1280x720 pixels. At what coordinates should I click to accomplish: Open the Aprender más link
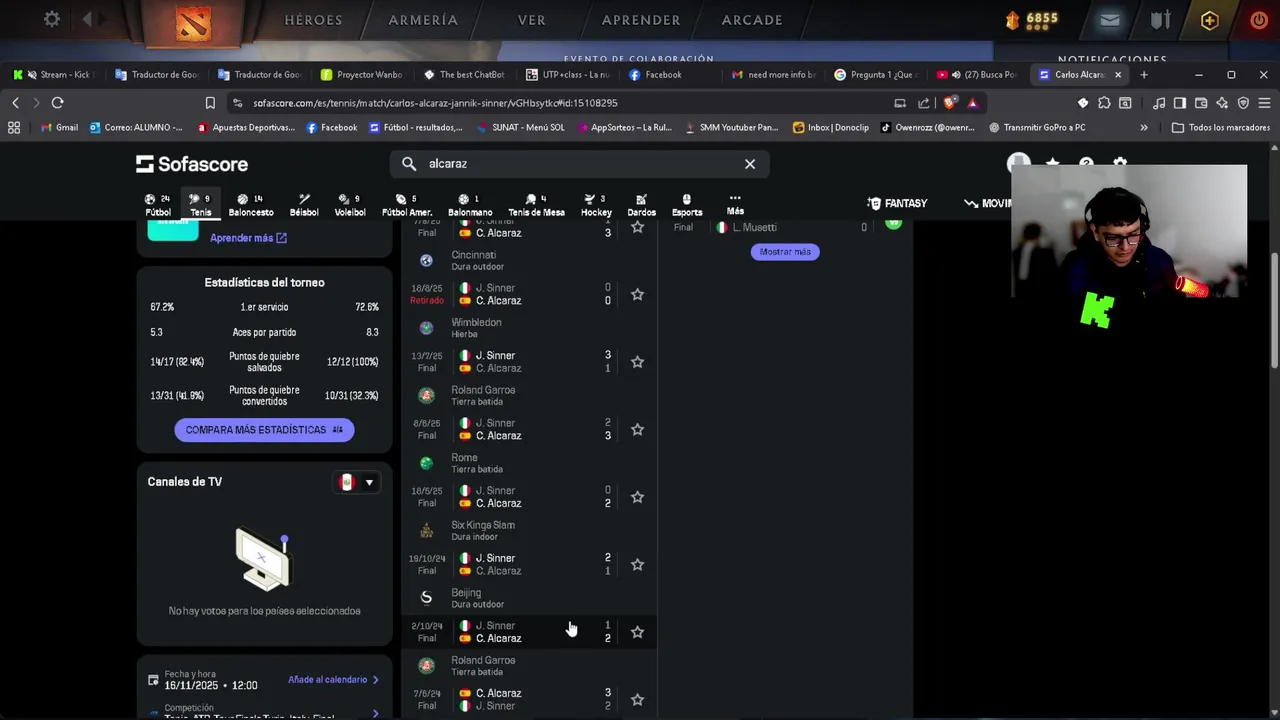click(248, 238)
